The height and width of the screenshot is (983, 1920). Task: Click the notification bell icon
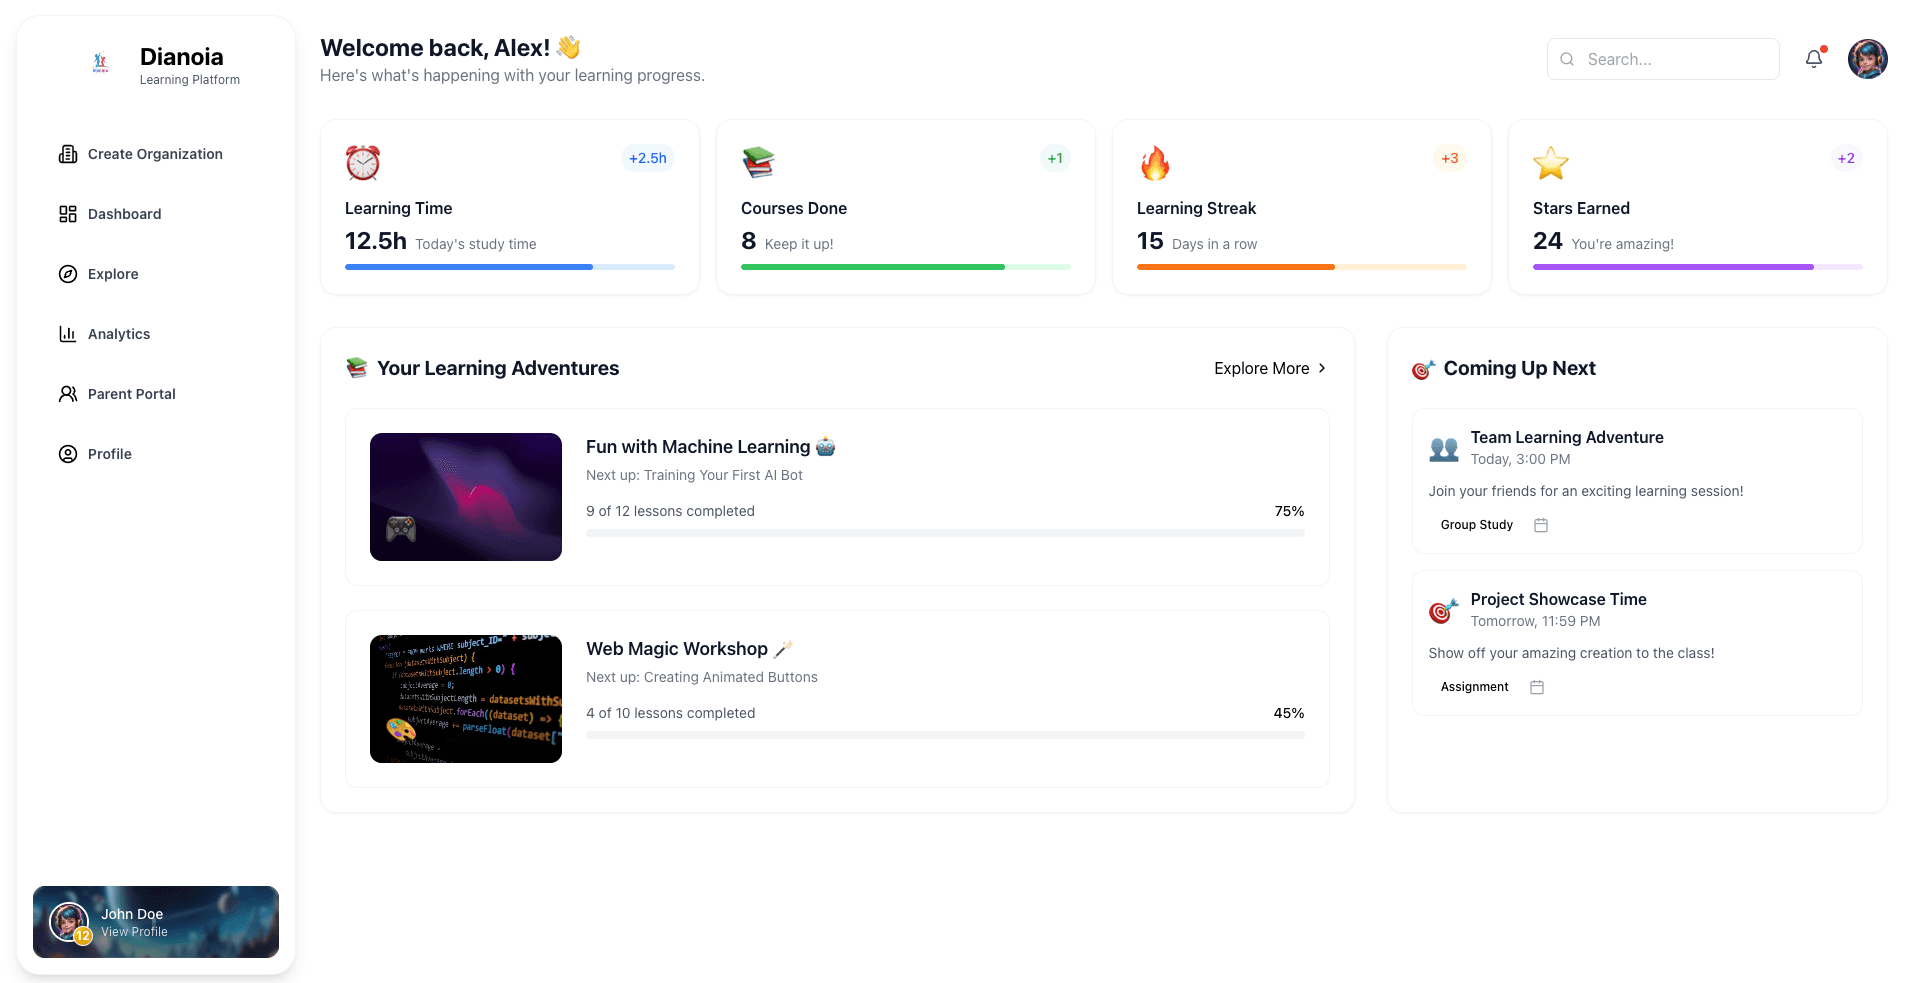point(1813,59)
